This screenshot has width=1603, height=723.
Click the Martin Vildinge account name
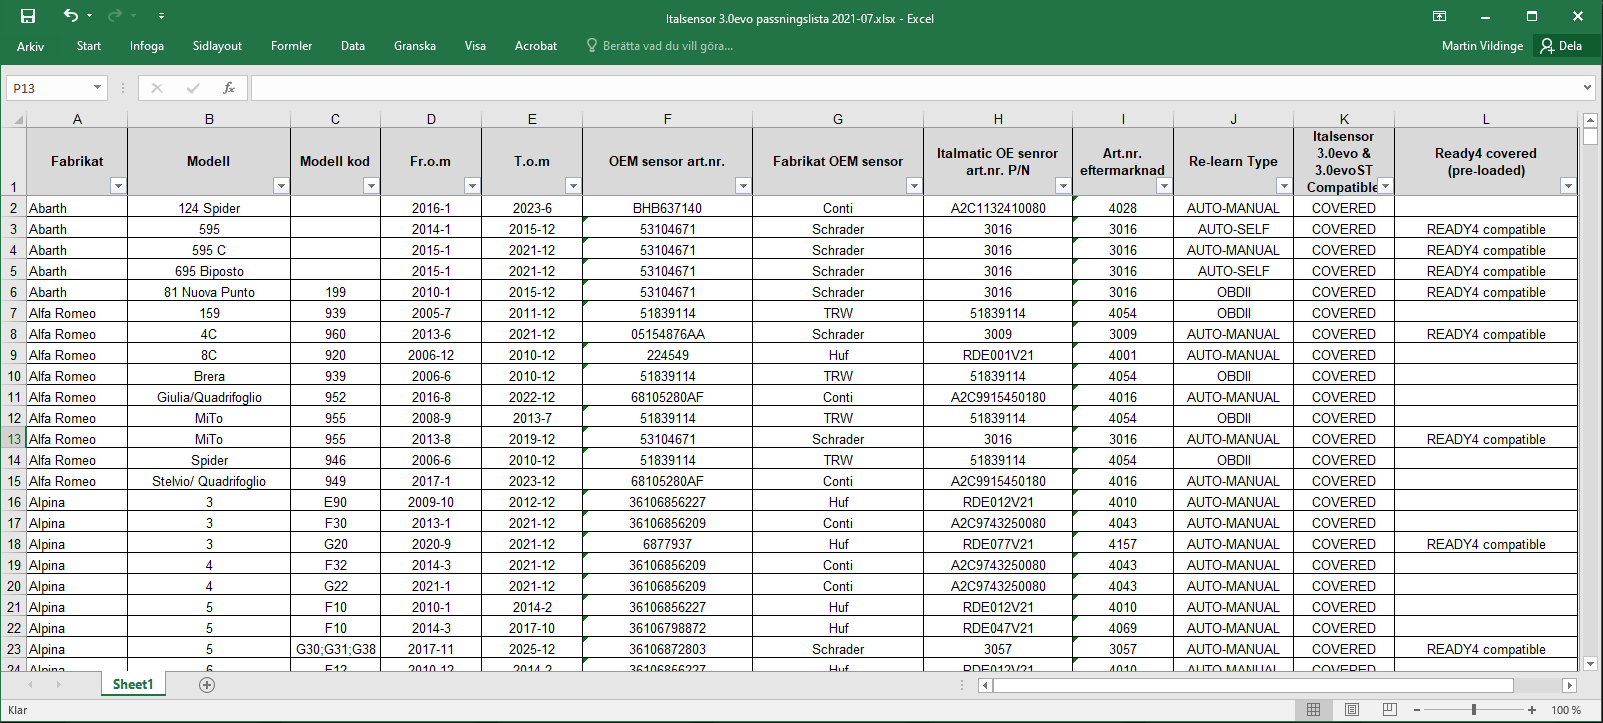(1482, 46)
